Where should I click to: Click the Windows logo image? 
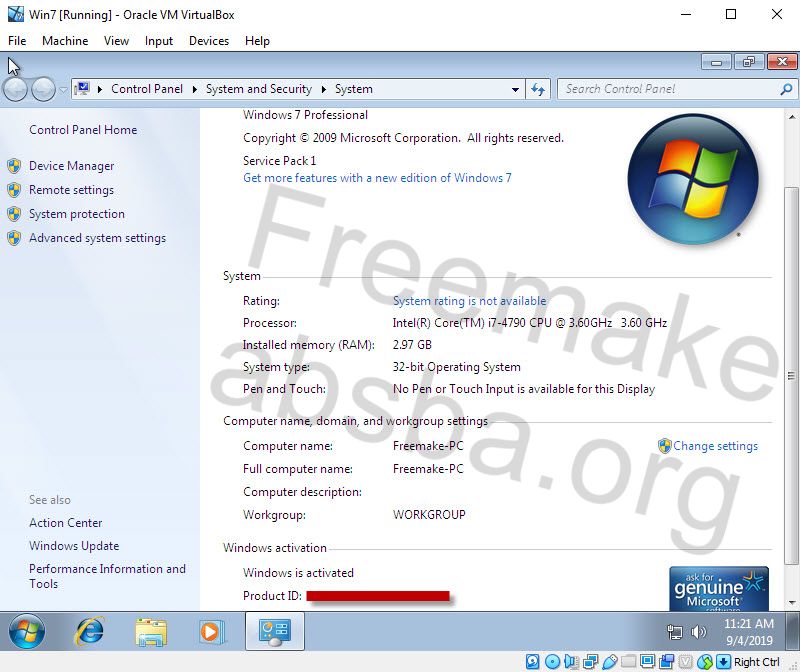click(x=693, y=179)
